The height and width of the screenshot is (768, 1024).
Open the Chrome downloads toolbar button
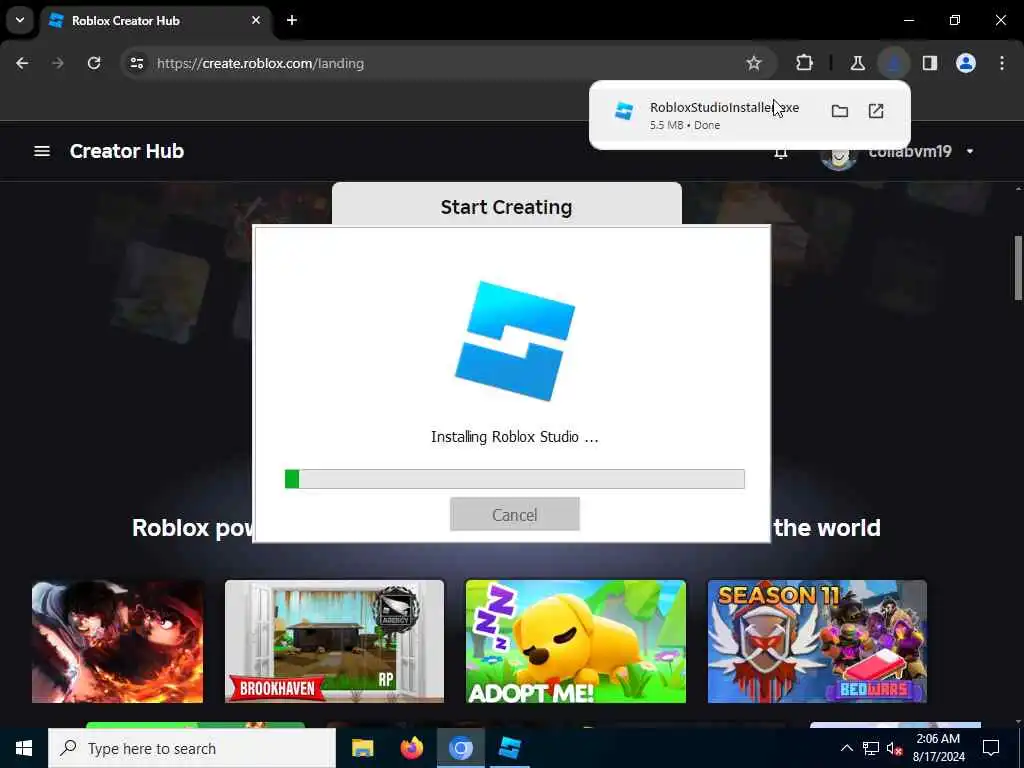click(x=893, y=63)
